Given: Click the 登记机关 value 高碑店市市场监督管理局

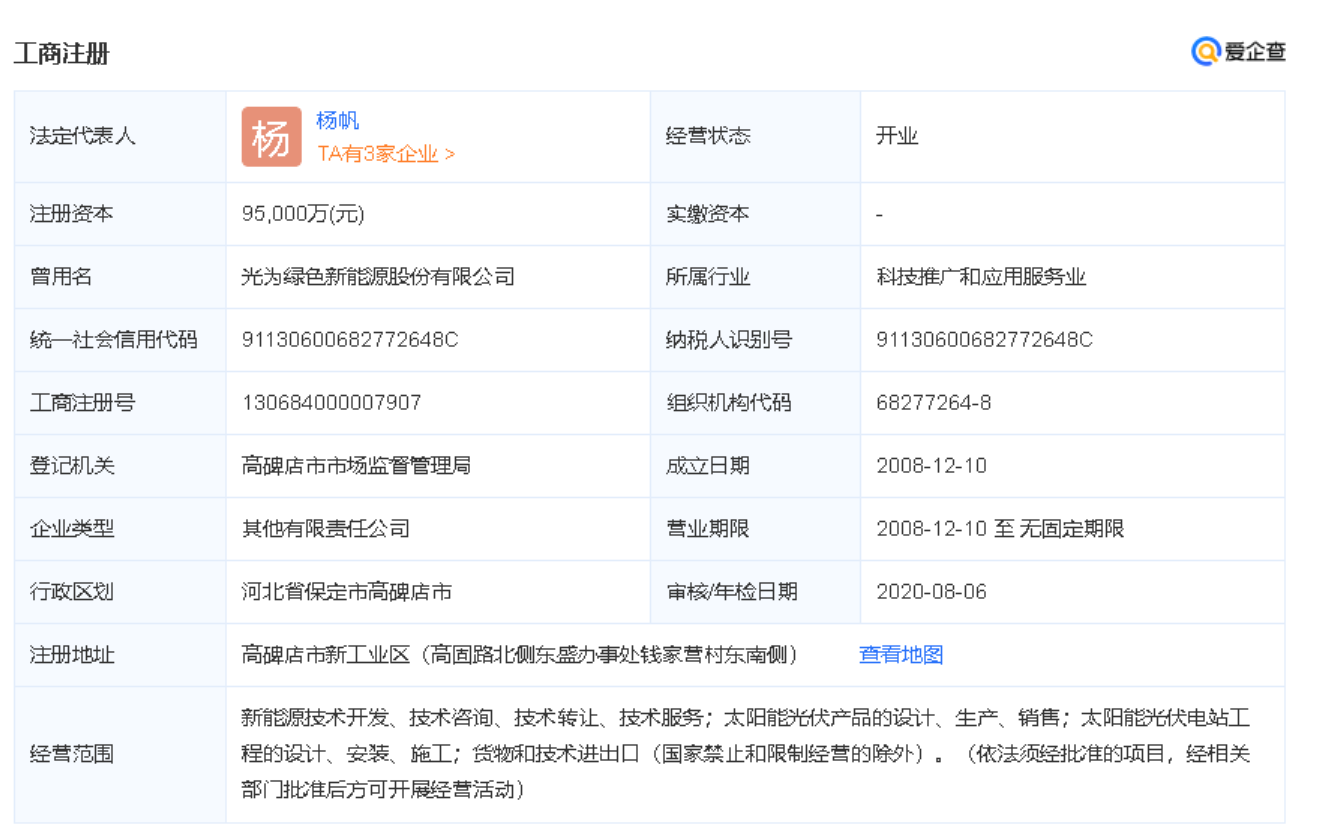Looking at the screenshot, I should point(356,466).
